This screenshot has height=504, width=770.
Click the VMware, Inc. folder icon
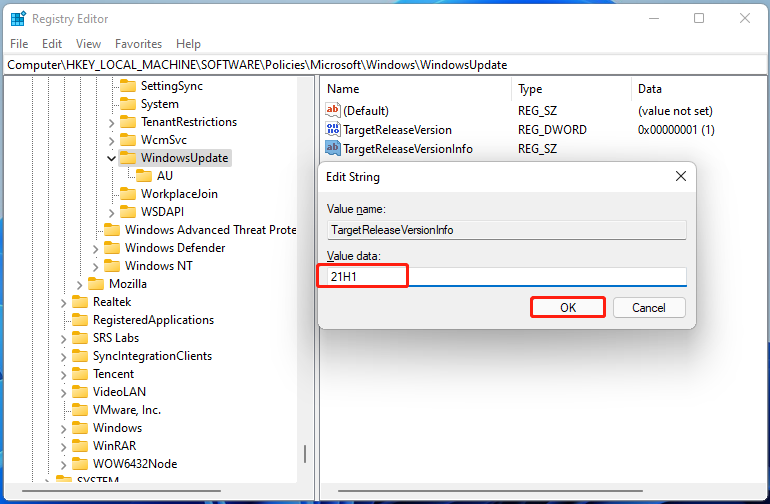[80, 410]
